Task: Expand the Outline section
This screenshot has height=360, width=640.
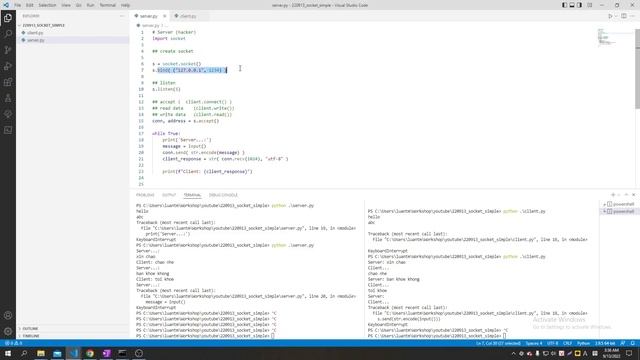Action: click(30, 329)
